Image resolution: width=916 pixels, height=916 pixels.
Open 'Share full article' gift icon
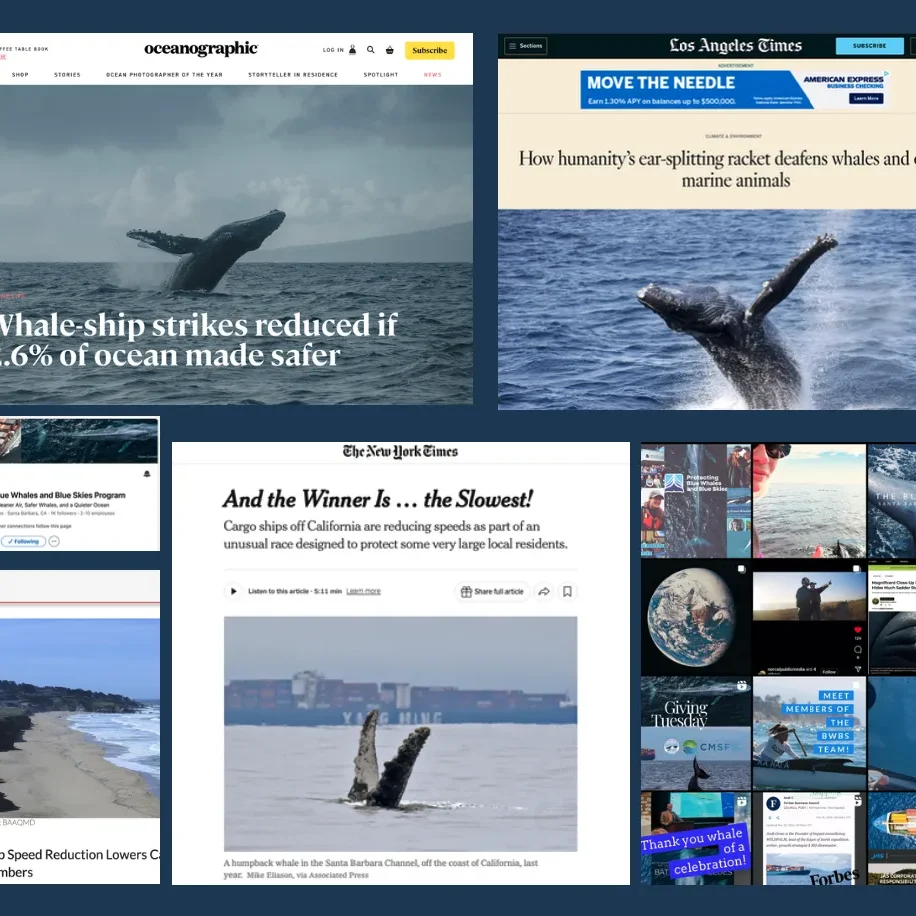click(x=490, y=591)
